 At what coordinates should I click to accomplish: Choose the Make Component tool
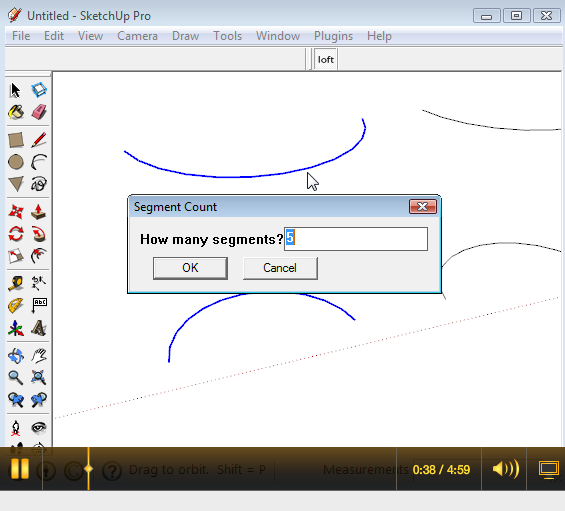(39, 90)
